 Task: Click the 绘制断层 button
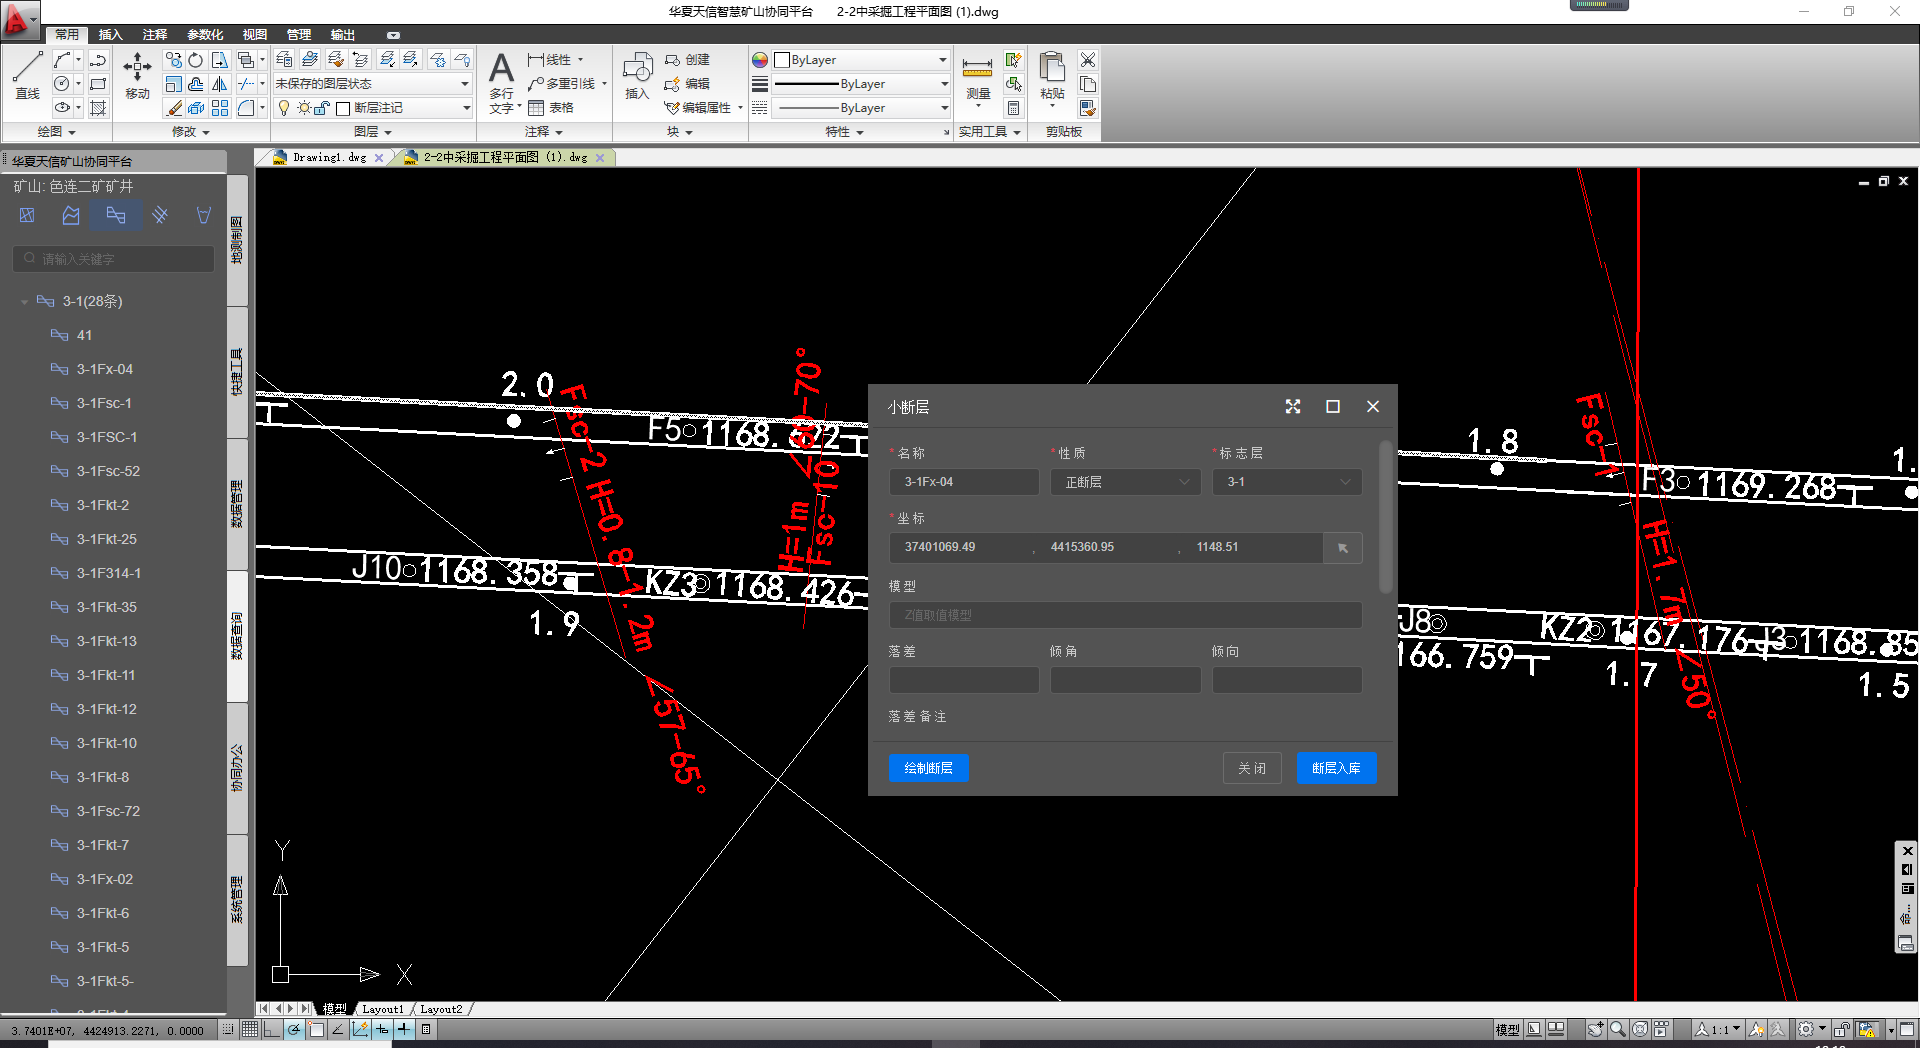click(x=928, y=768)
